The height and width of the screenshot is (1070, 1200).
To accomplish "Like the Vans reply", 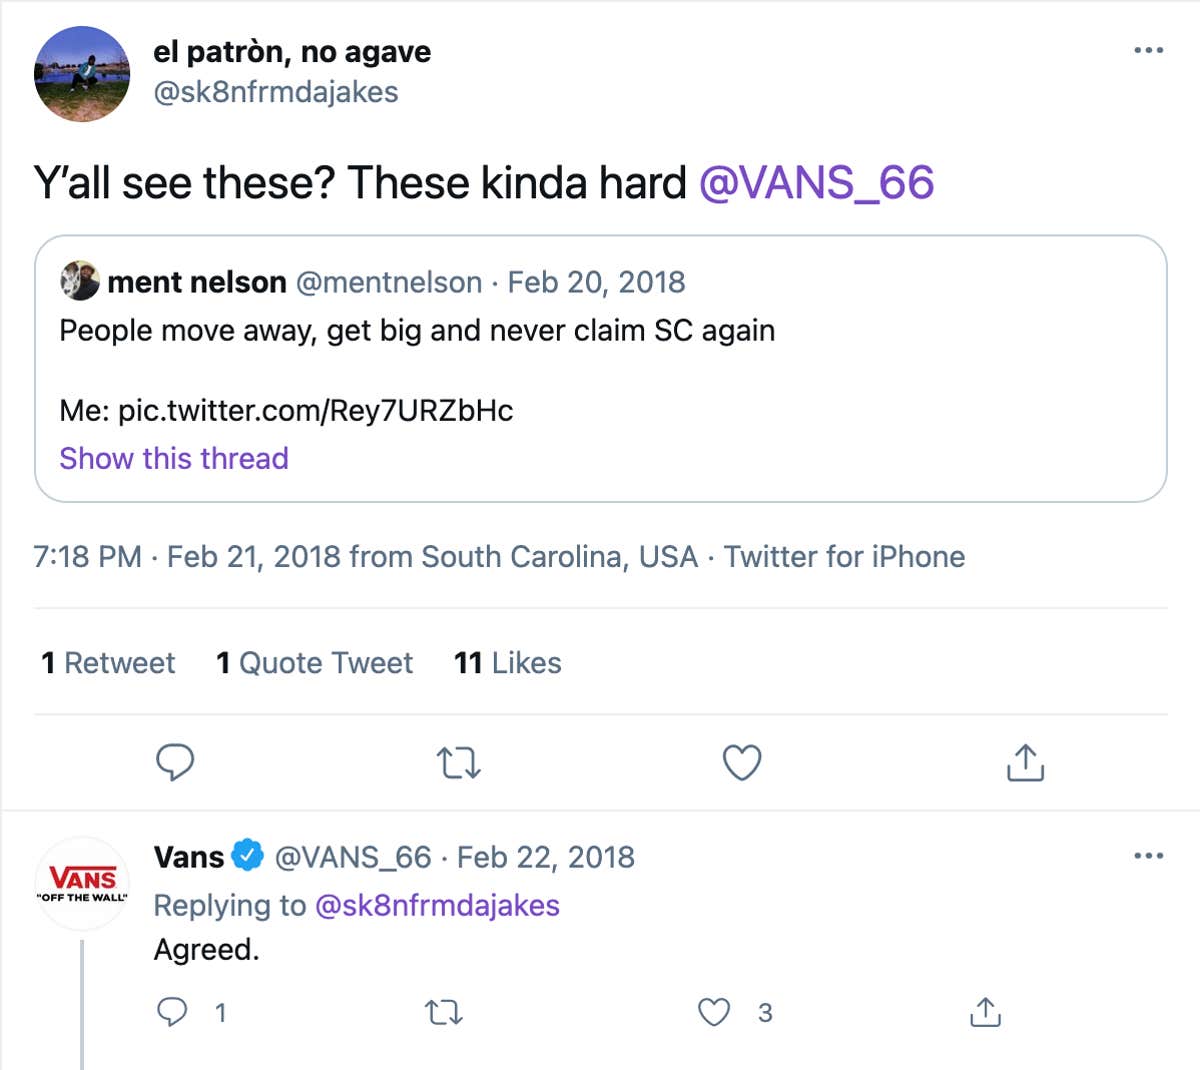I will point(713,1012).
